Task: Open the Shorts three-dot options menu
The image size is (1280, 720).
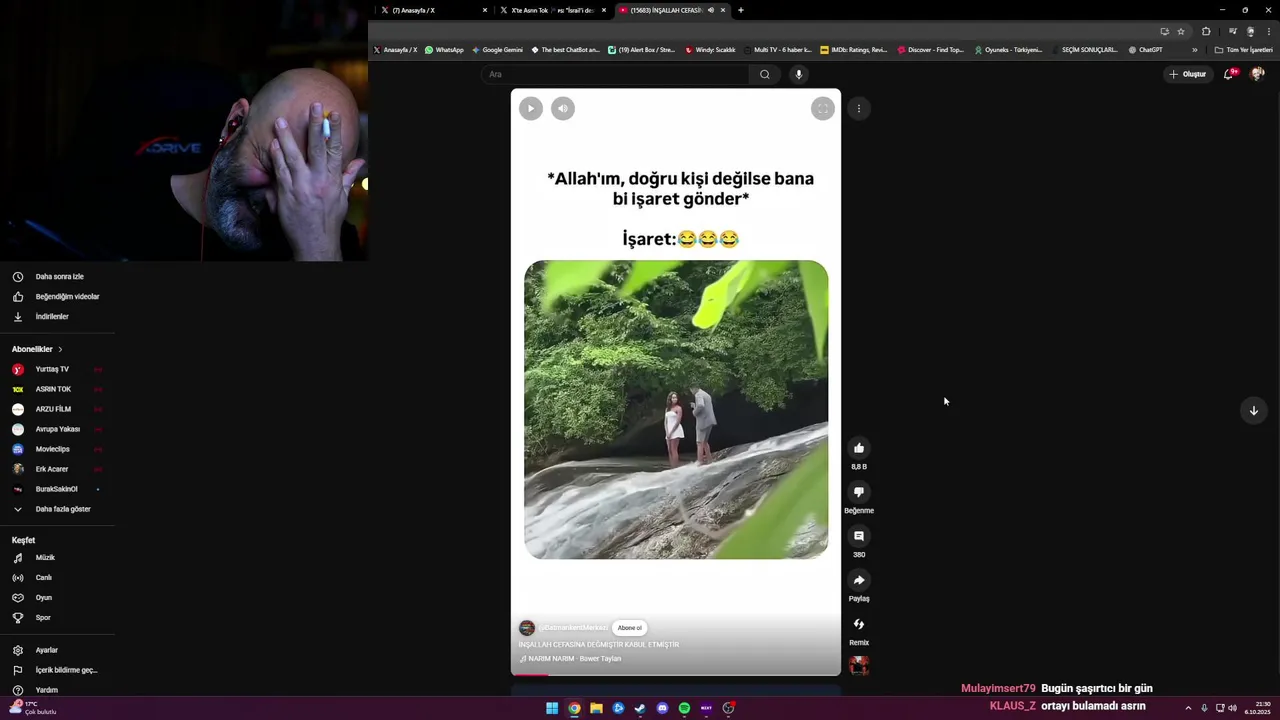Action: click(x=858, y=108)
